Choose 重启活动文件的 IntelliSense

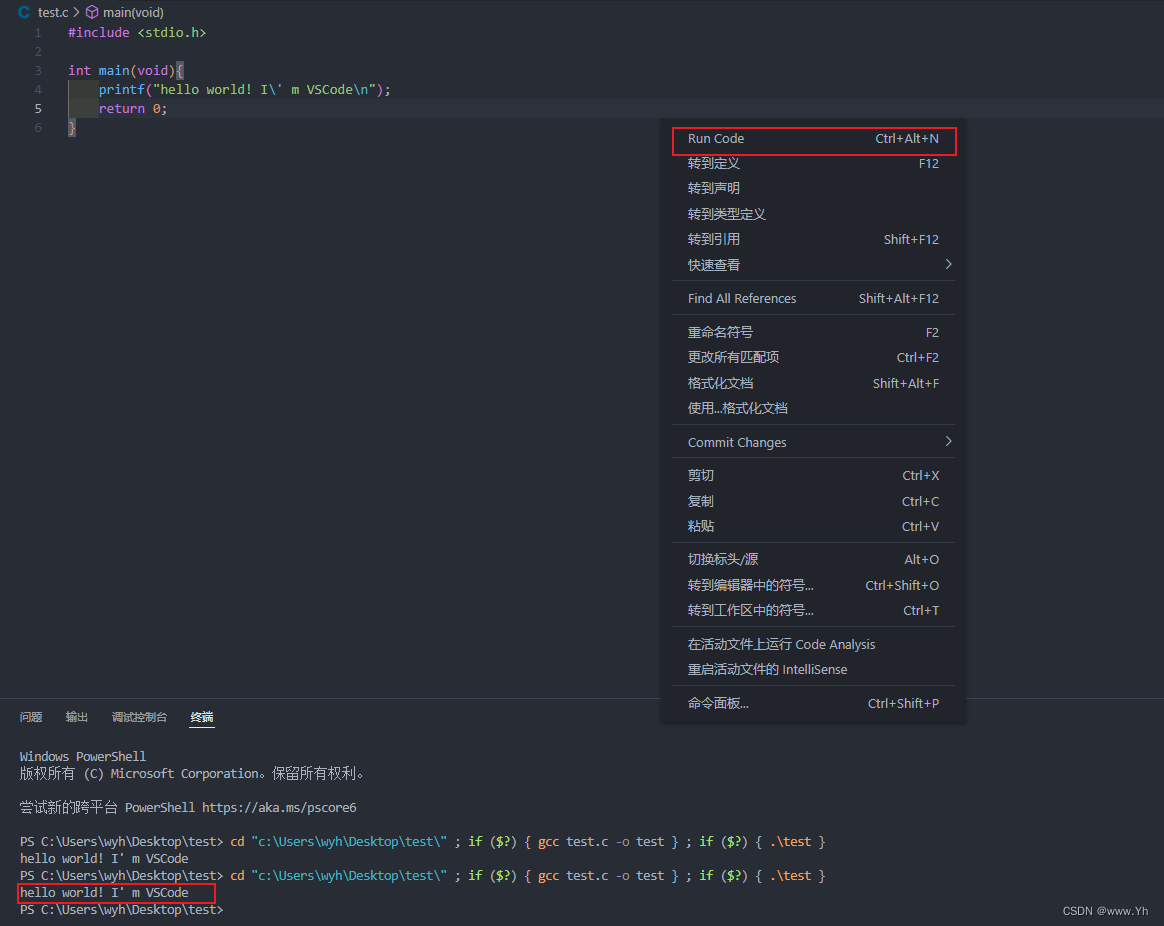pyautogui.click(x=814, y=670)
